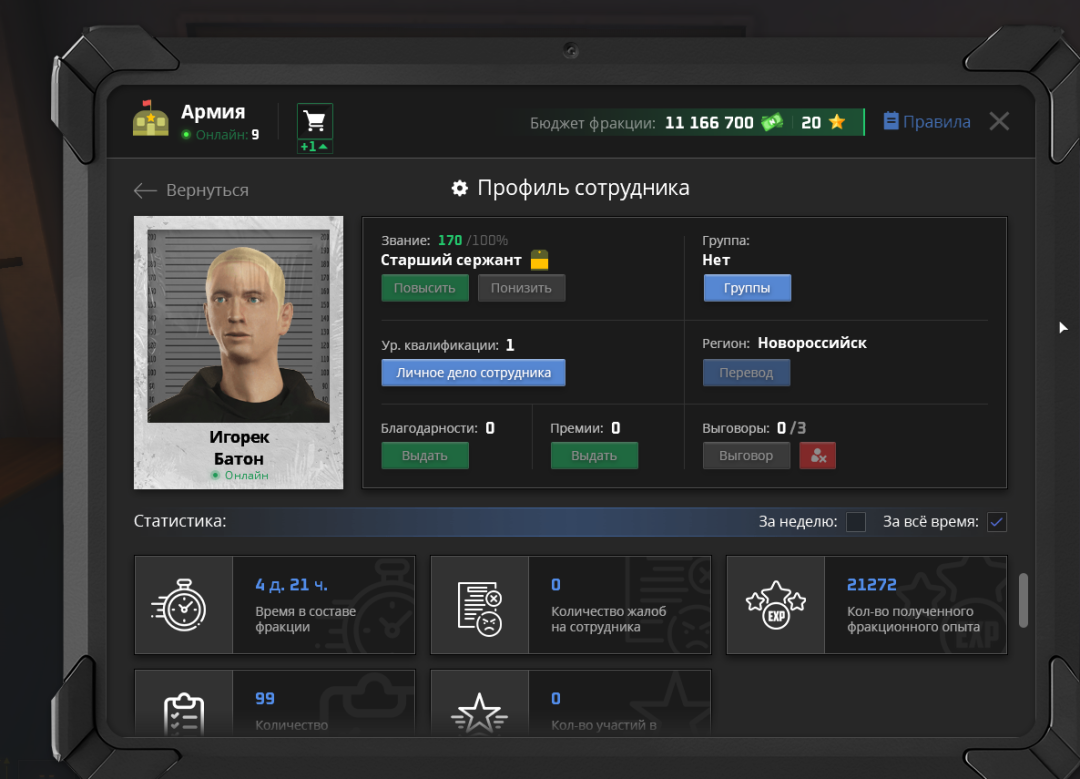Image resolution: width=1080 pixels, height=779 pixels.
Task: Open 'Личное дело сотрудника' file
Action: (x=473, y=373)
